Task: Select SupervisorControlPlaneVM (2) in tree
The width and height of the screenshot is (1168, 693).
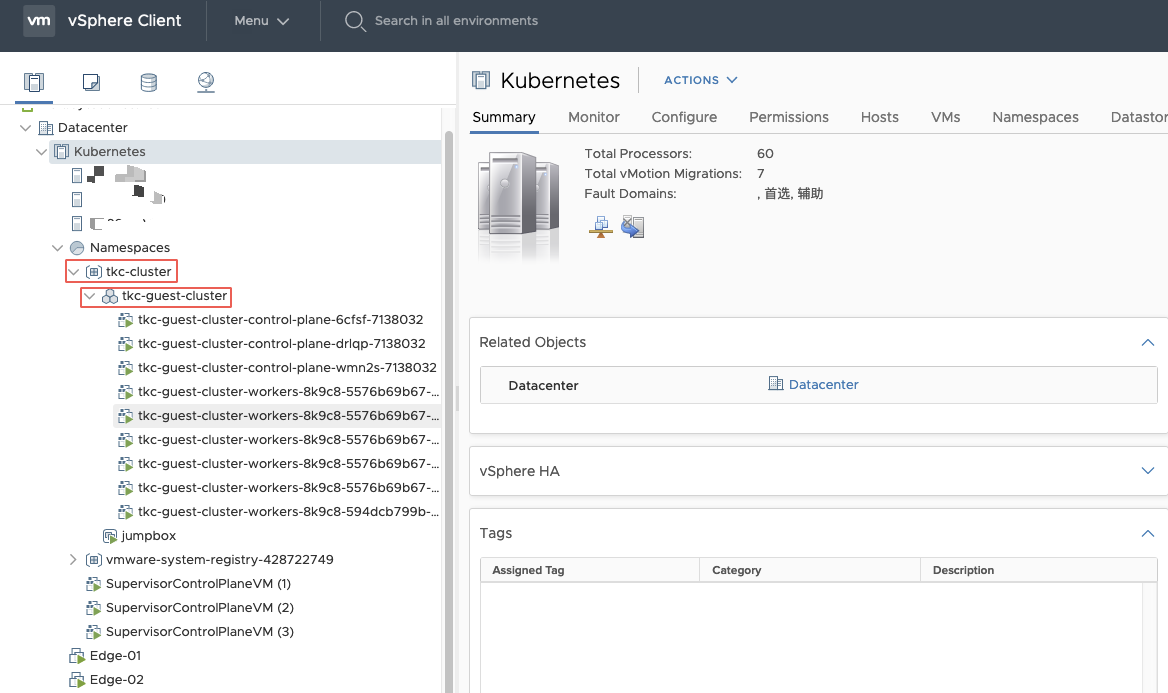Action: click(200, 607)
